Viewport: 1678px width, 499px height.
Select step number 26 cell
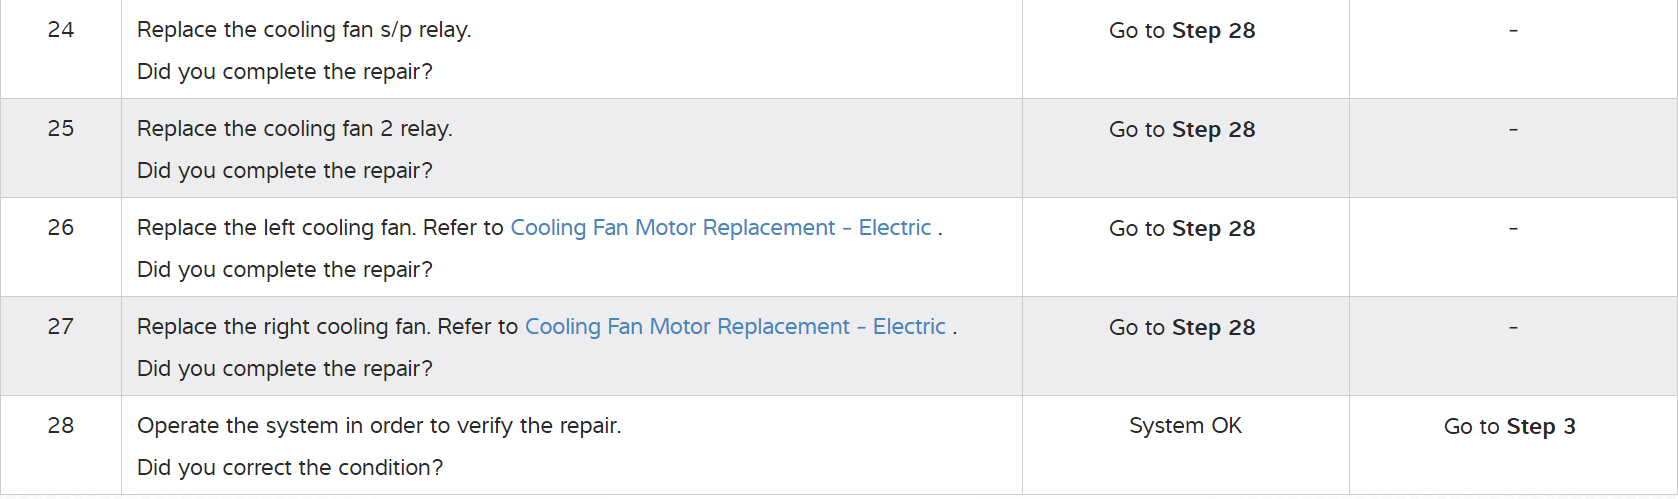61,228
